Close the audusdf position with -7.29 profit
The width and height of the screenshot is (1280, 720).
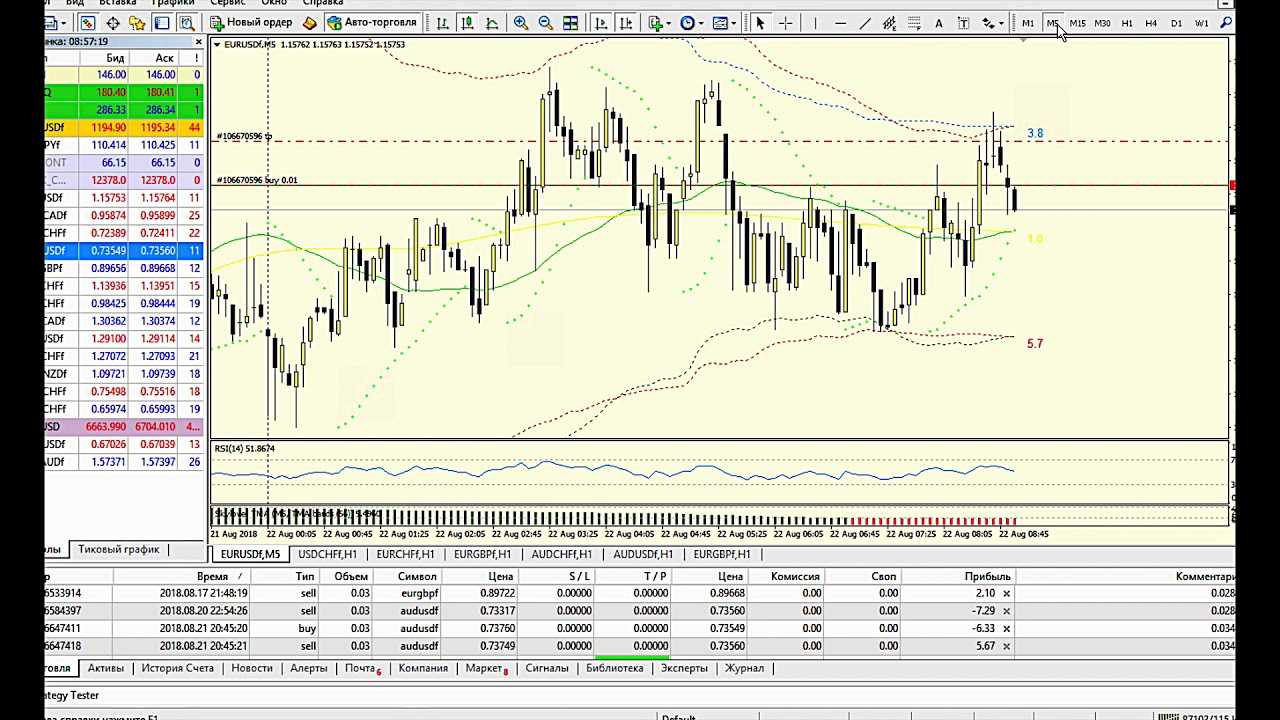click(x=1006, y=611)
